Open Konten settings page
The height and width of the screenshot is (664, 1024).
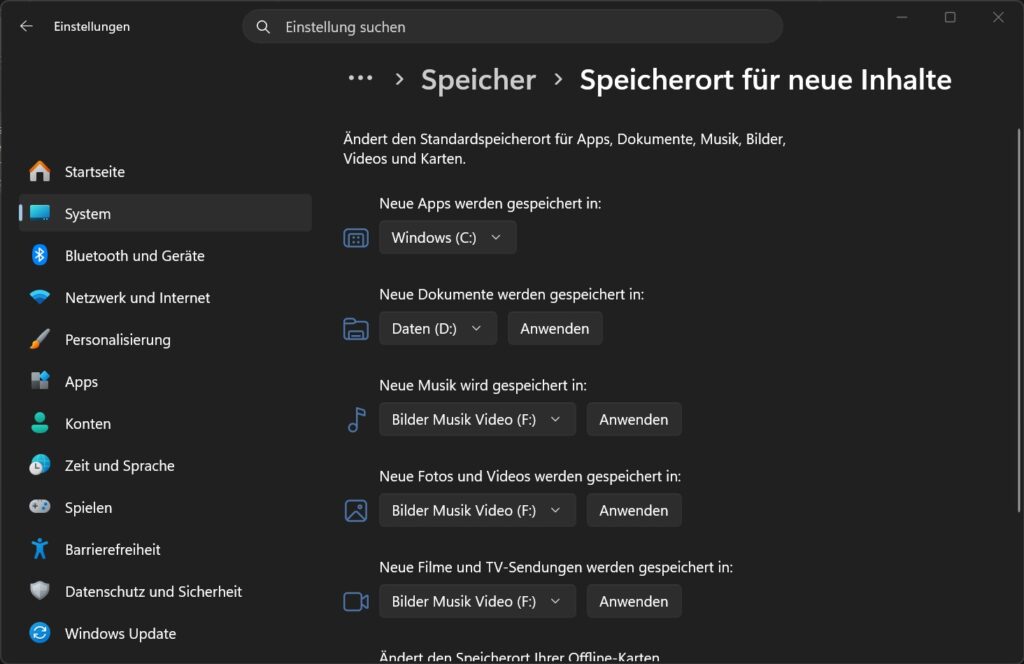pos(165,423)
